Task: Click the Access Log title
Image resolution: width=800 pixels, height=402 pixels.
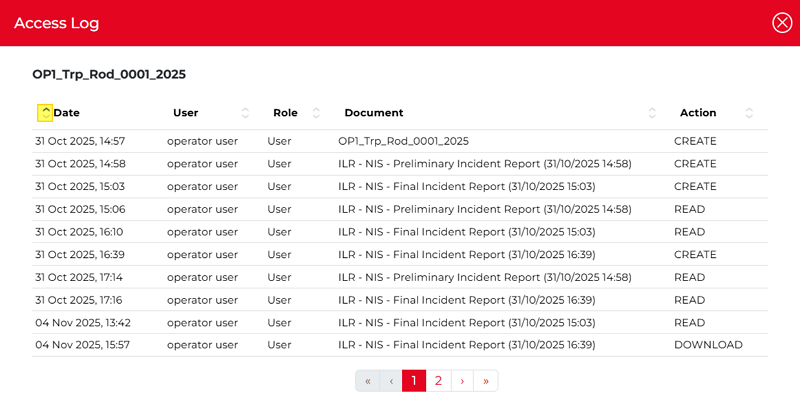Action: point(57,23)
